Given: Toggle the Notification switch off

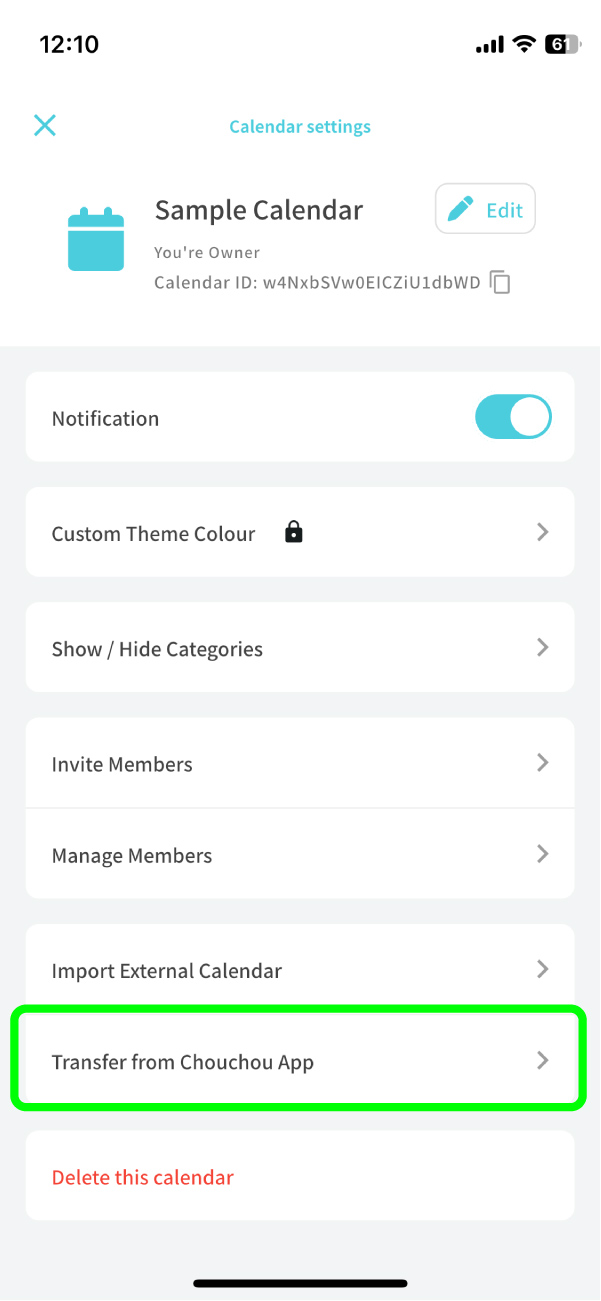Looking at the screenshot, I should (513, 418).
